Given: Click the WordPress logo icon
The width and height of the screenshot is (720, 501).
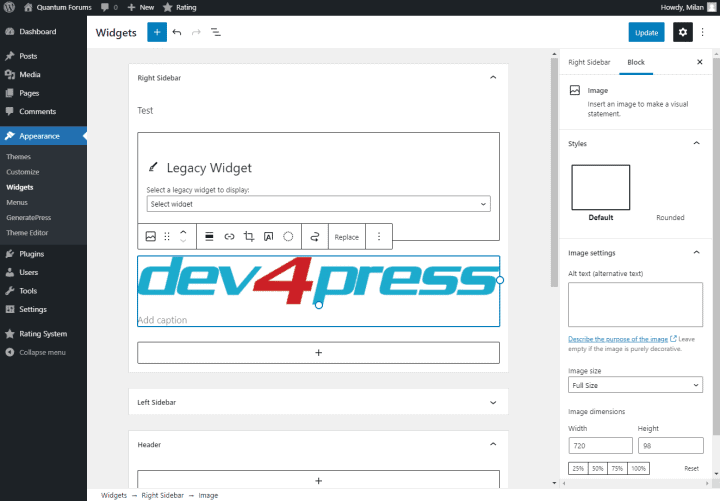Looking at the screenshot, I should pyautogui.click(x=9, y=7).
